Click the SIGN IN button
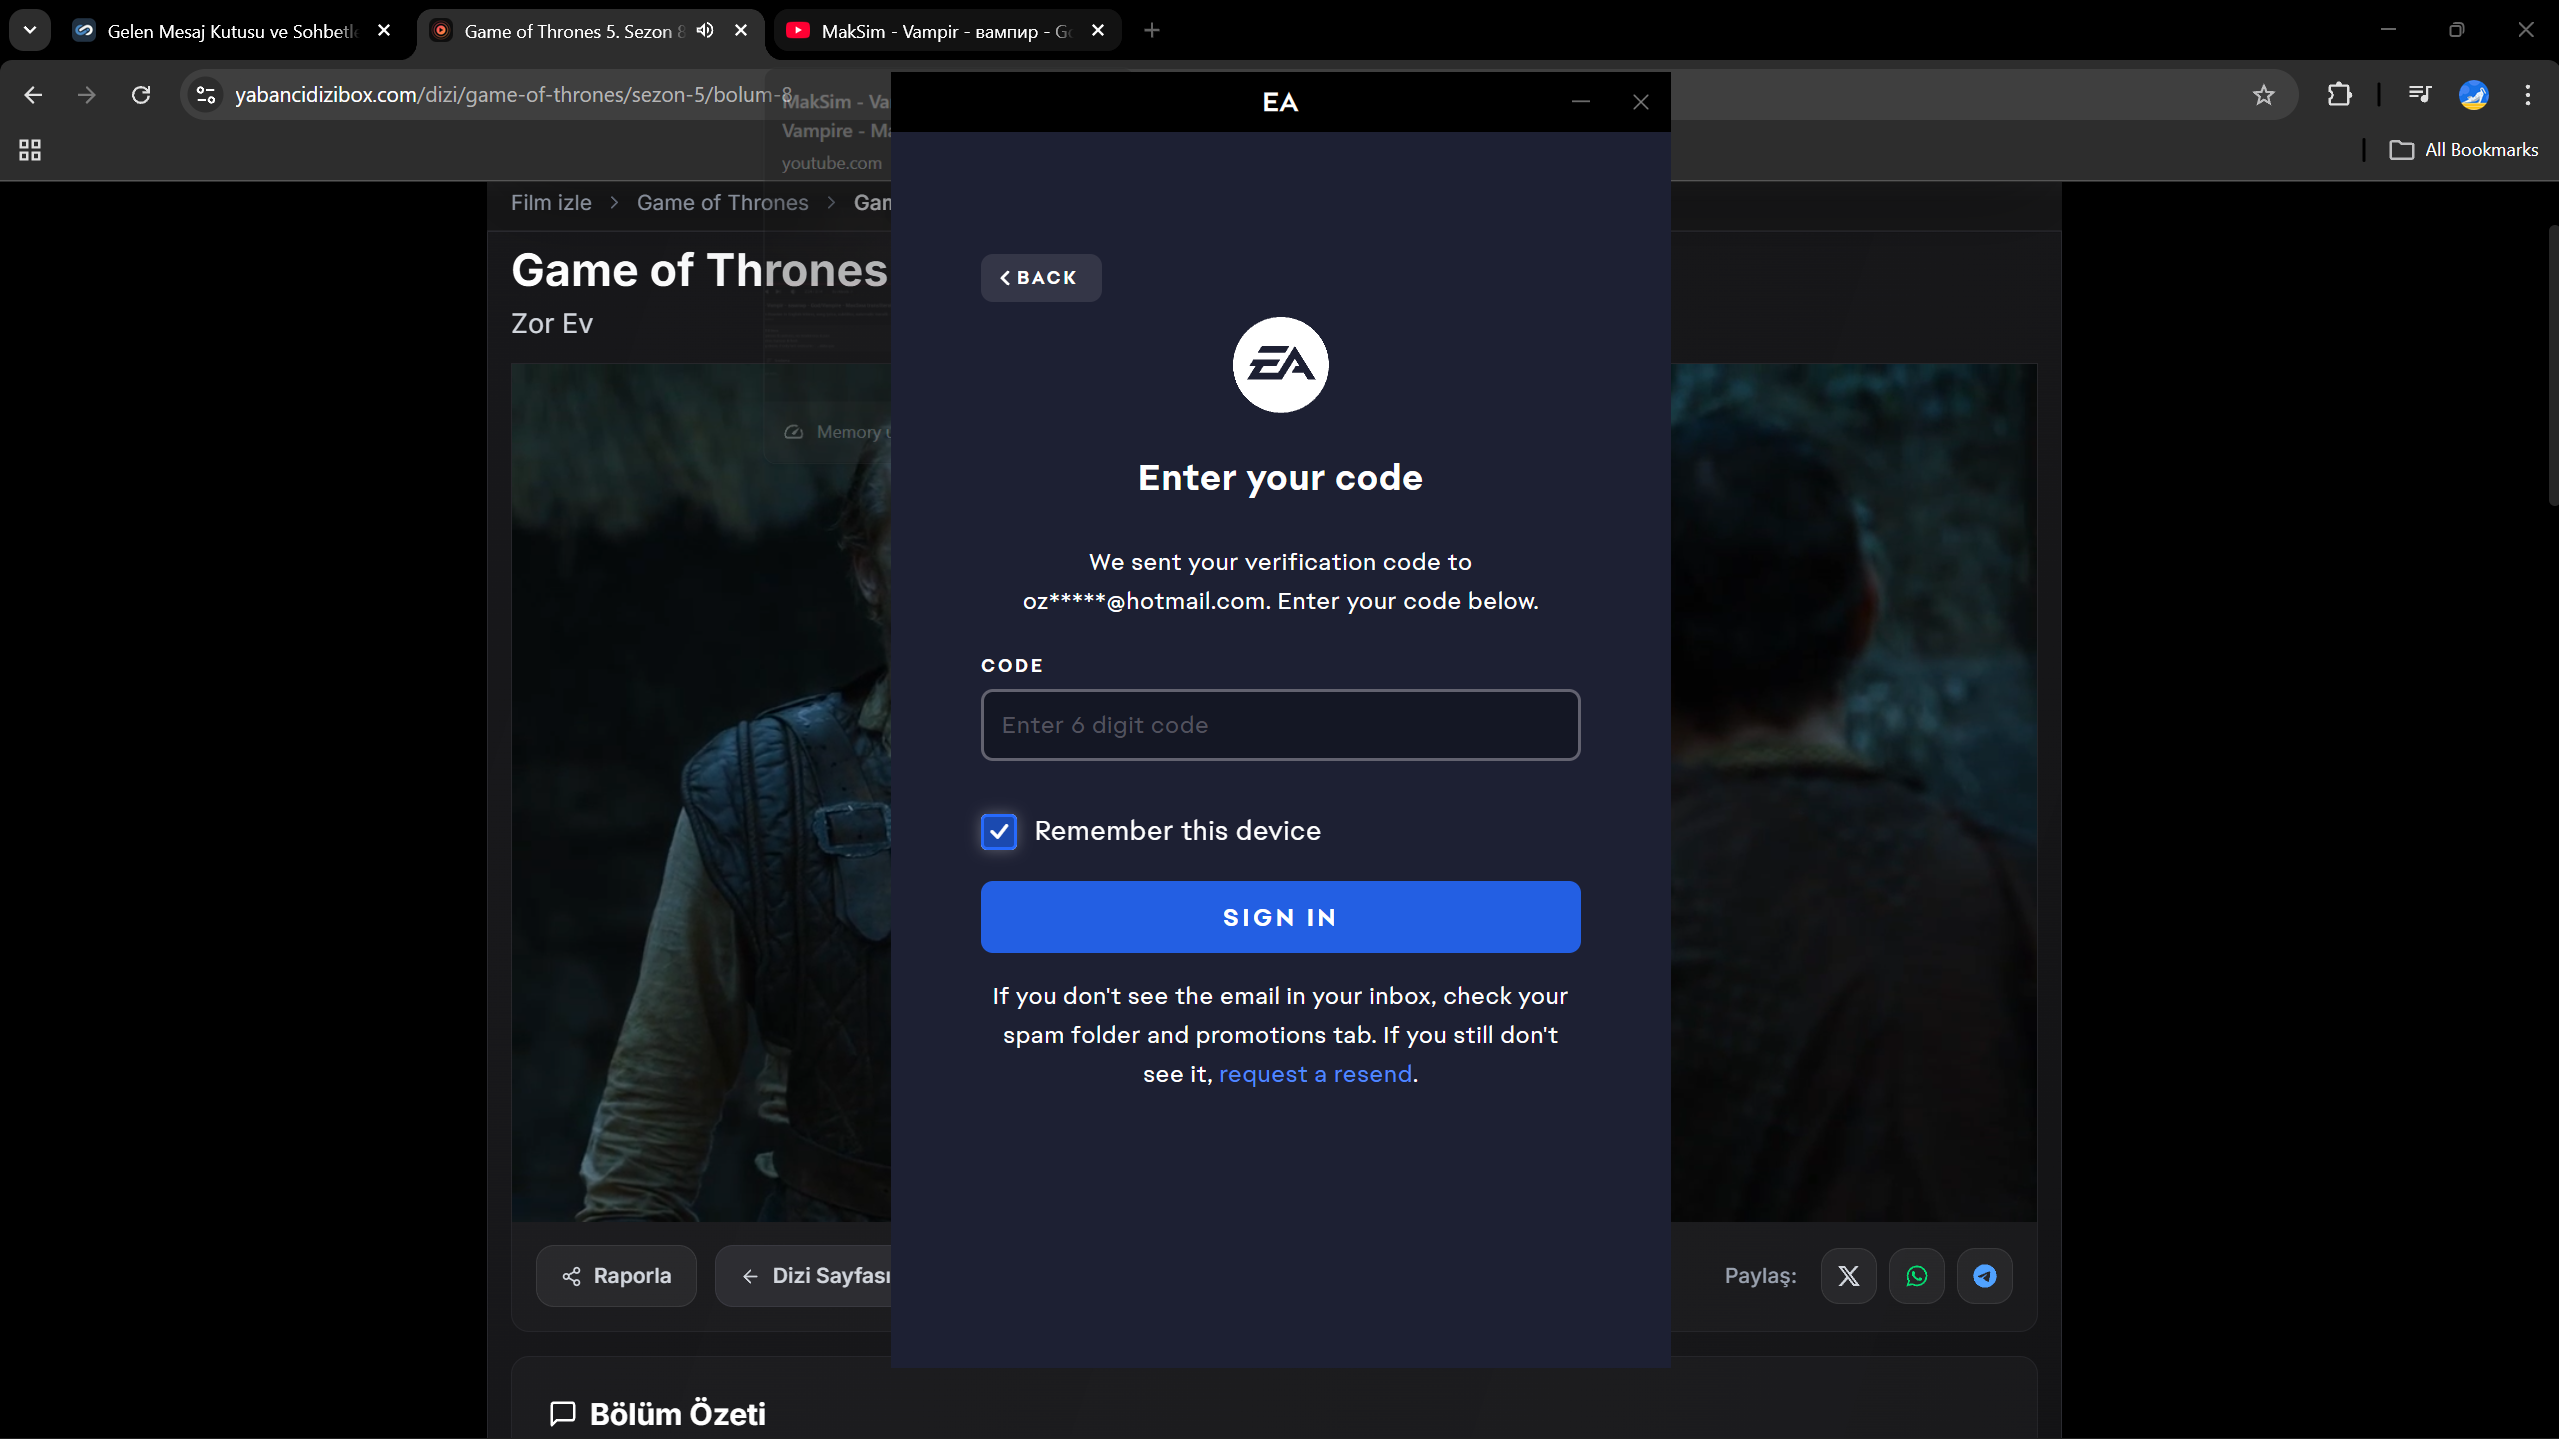Screen dimensions: 2559x1439 pyautogui.click(x=1280, y=917)
